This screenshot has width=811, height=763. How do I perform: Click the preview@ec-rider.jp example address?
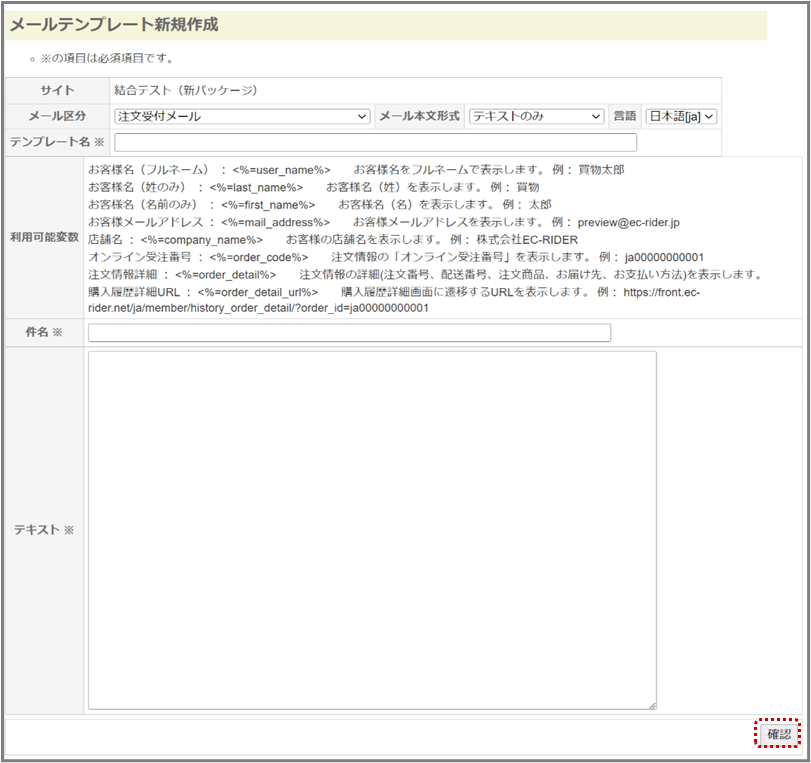[628, 222]
